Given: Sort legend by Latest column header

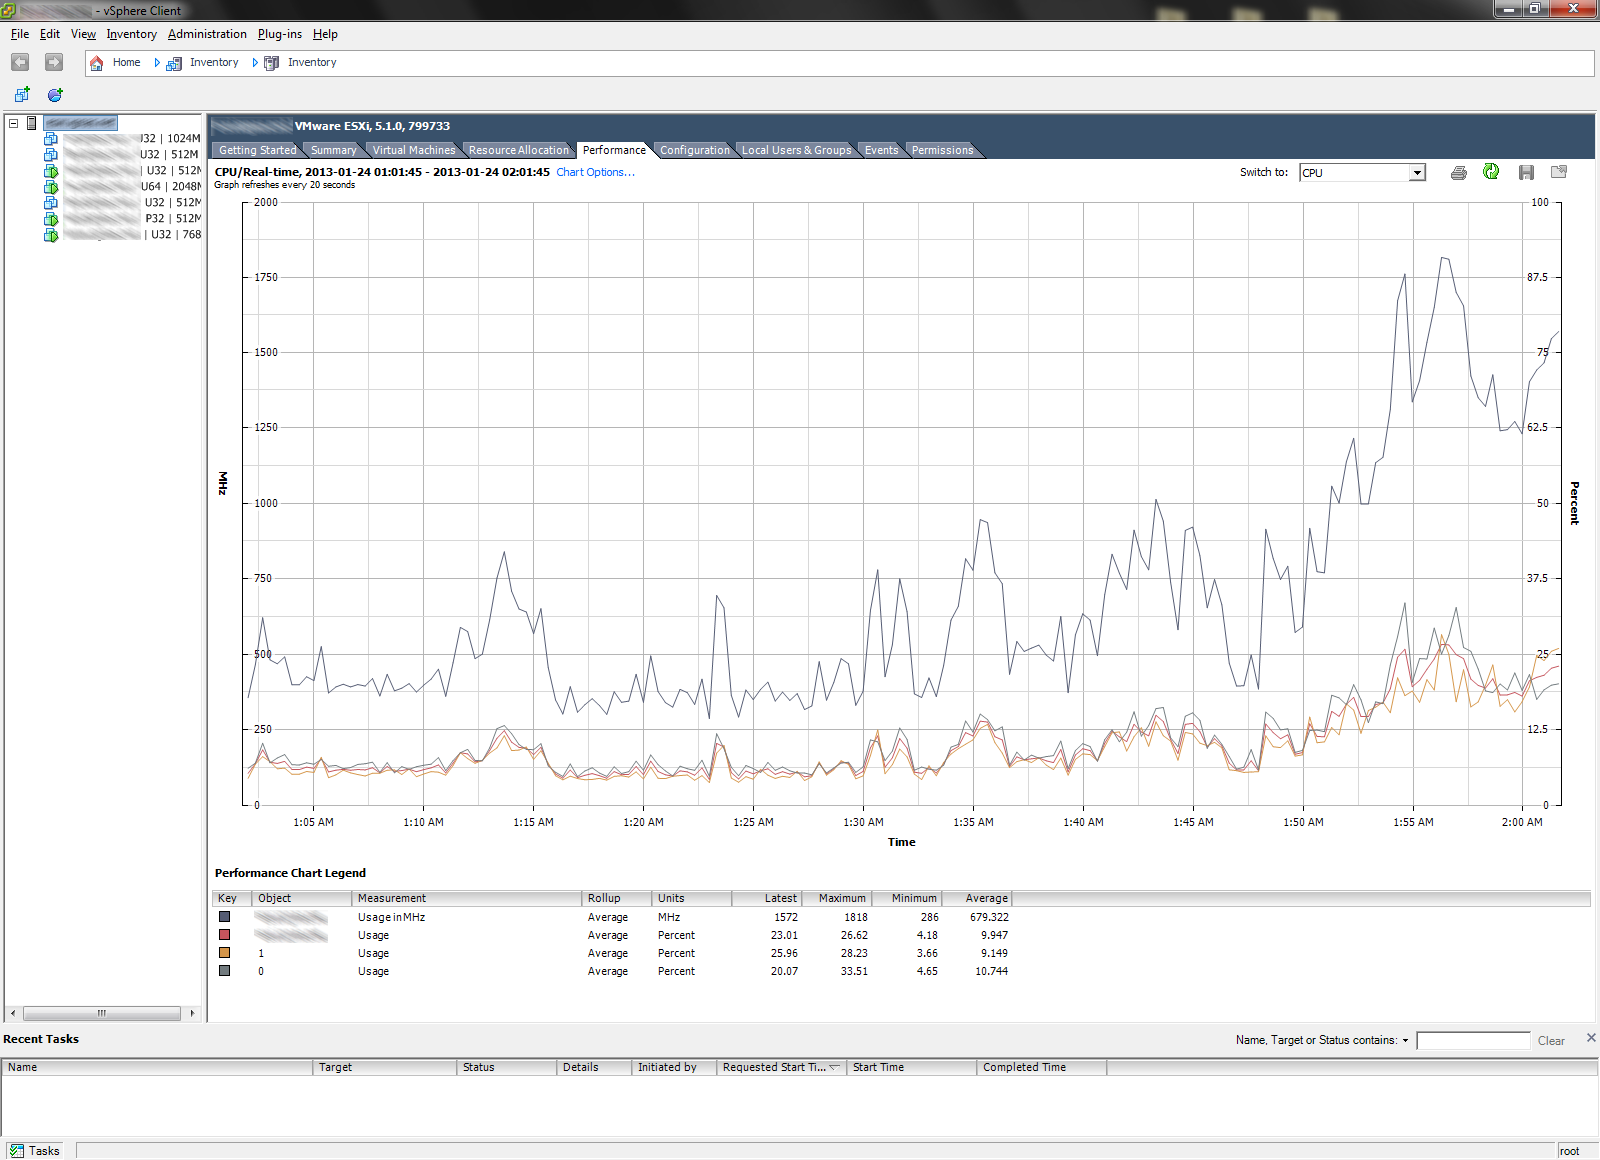Looking at the screenshot, I should coord(767,898).
